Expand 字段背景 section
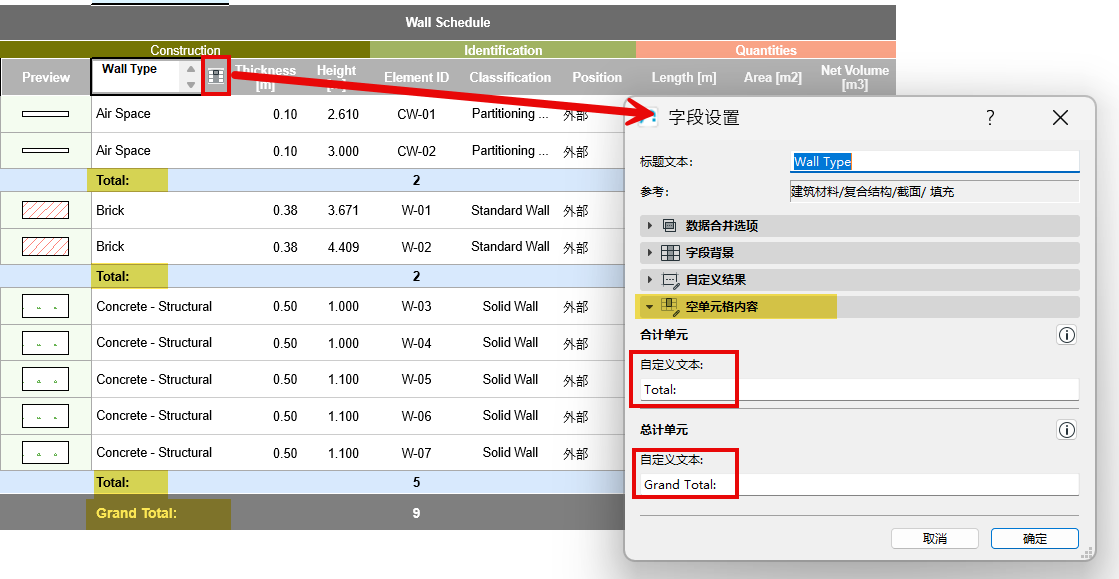 click(x=859, y=253)
